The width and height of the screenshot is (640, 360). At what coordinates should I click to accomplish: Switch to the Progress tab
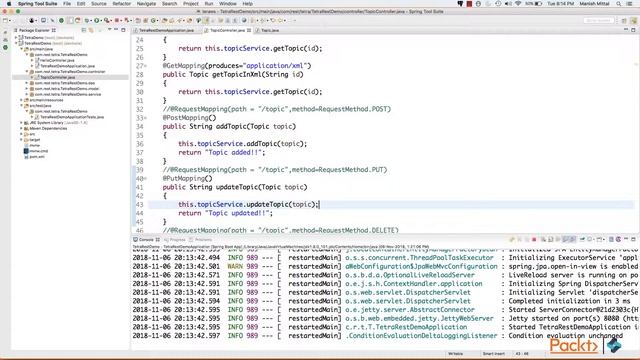click(175, 240)
